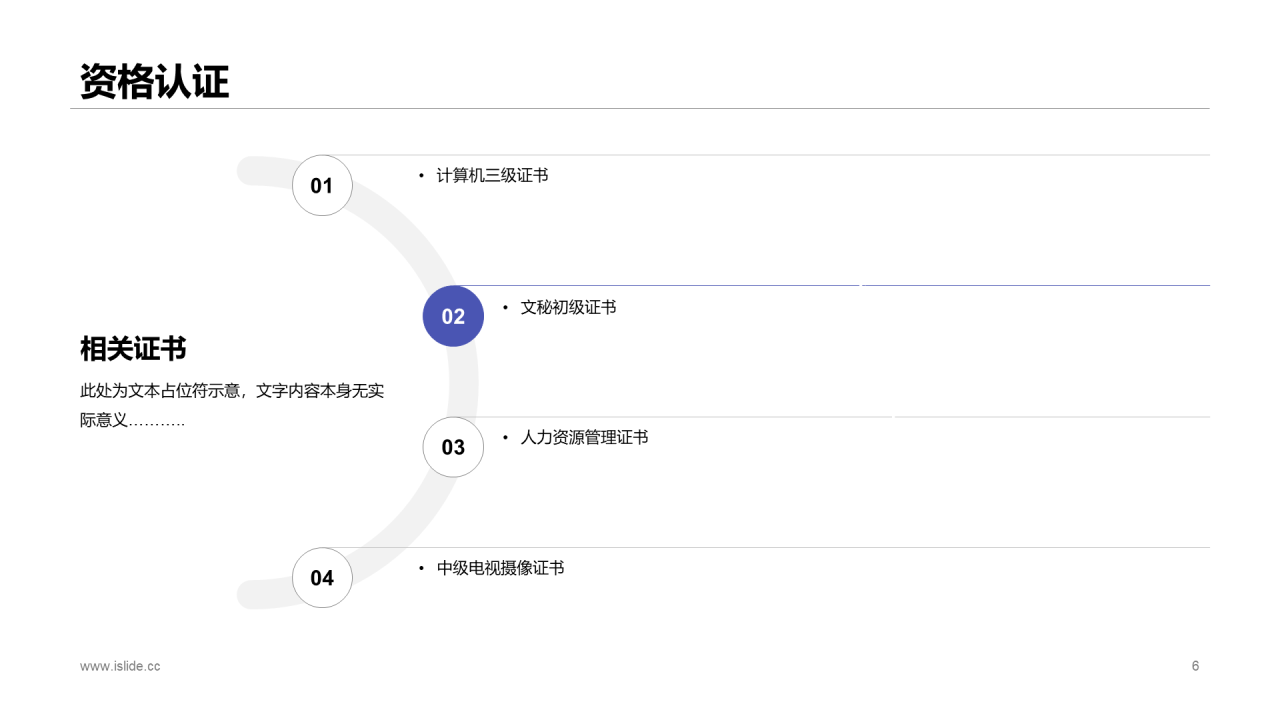Click the 01 numbered circle
Image resolution: width=1280 pixels, height=720 pixels.
coord(322,186)
